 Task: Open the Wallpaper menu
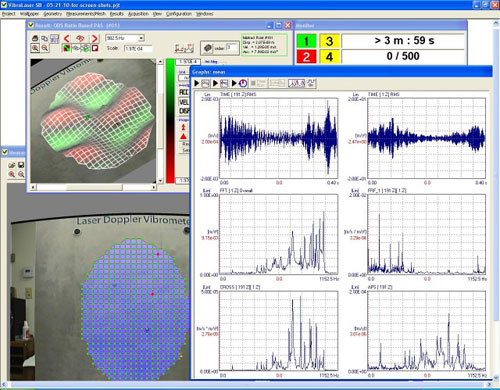[29, 14]
